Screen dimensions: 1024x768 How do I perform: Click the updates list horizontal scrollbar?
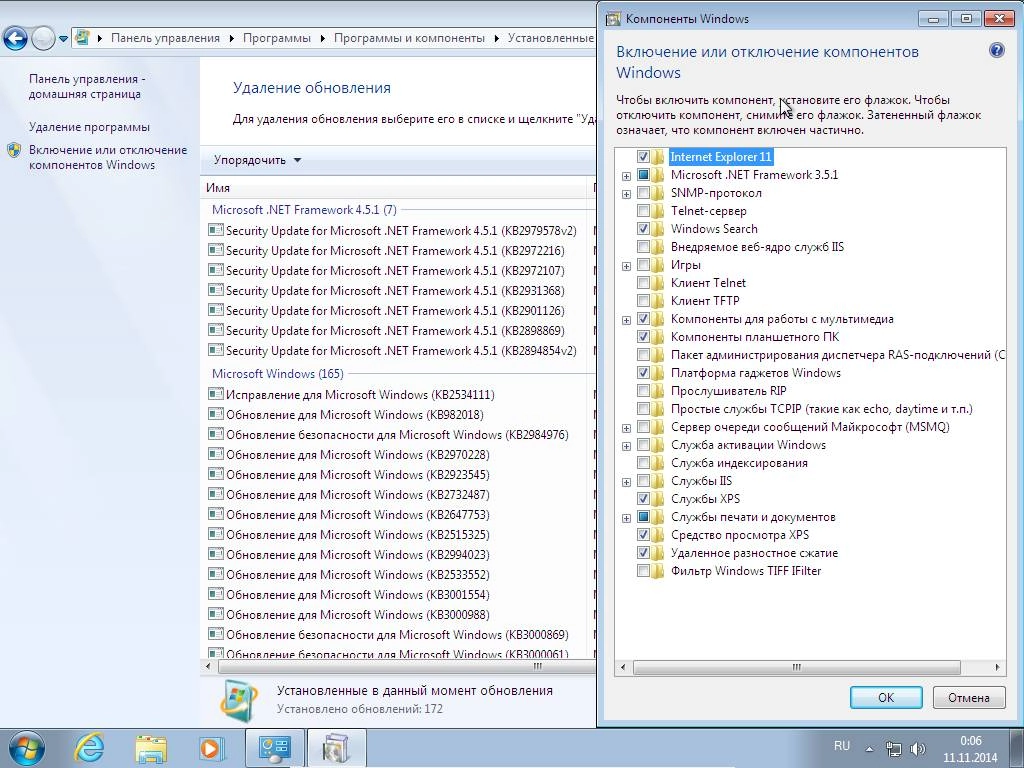(x=406, y=666)
